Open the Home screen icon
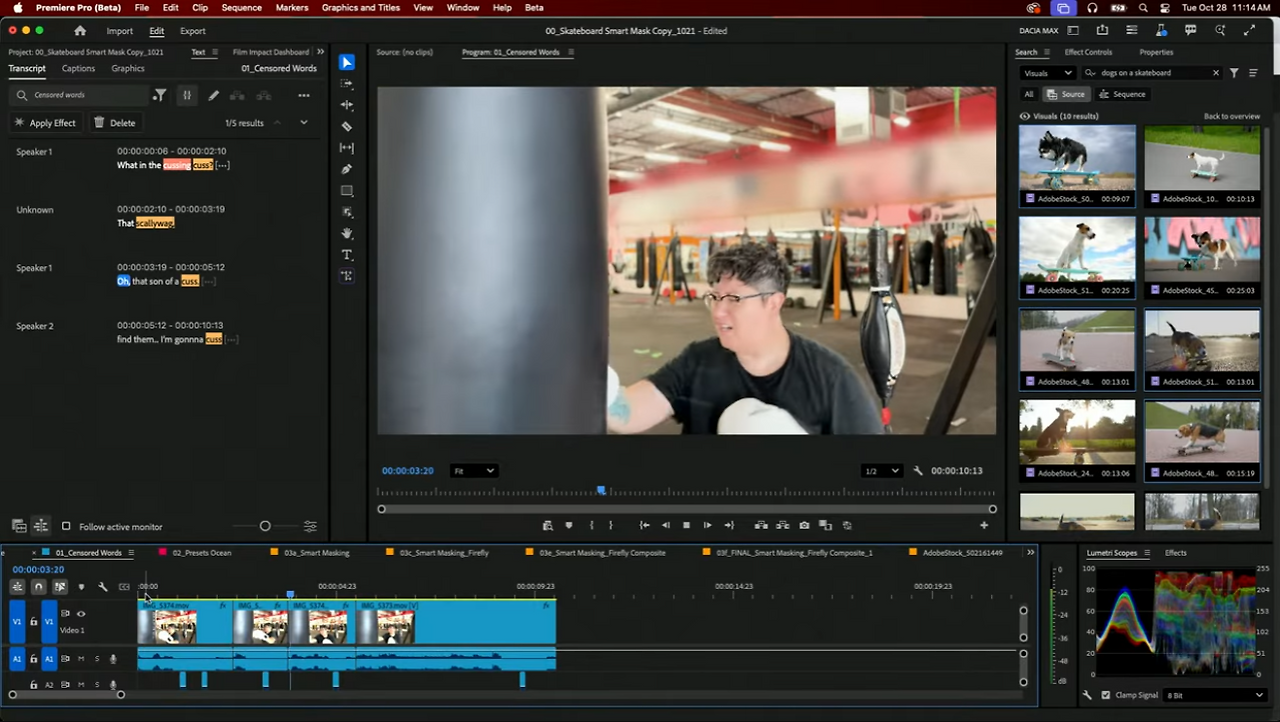 tap(80, 31)
